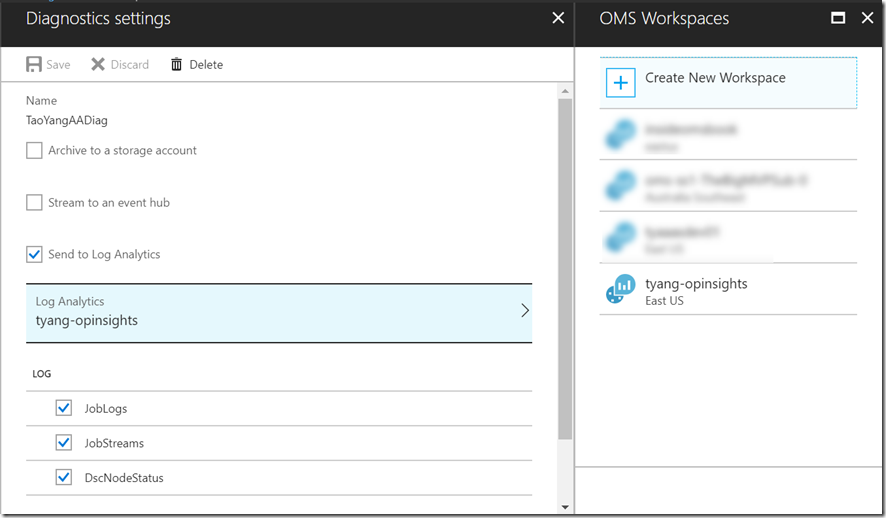Screen dimensions: 886x518
Task: Click Create New Workspace
Action: pyautogui.click(x=728, y=82)
